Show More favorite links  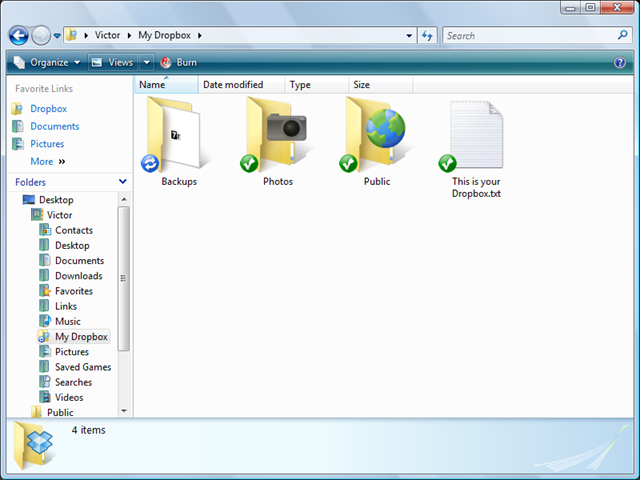tap(48, 162)
